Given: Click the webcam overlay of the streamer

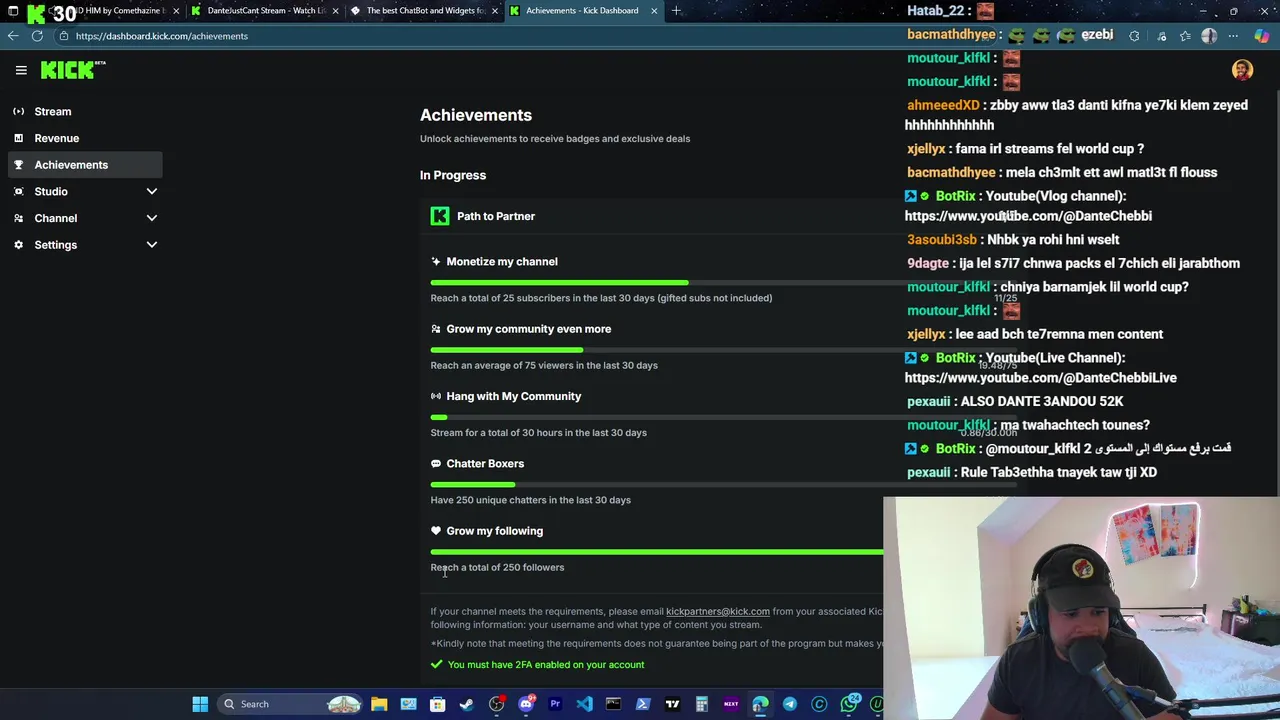Looking at the screenshot, I should 1081,608.
